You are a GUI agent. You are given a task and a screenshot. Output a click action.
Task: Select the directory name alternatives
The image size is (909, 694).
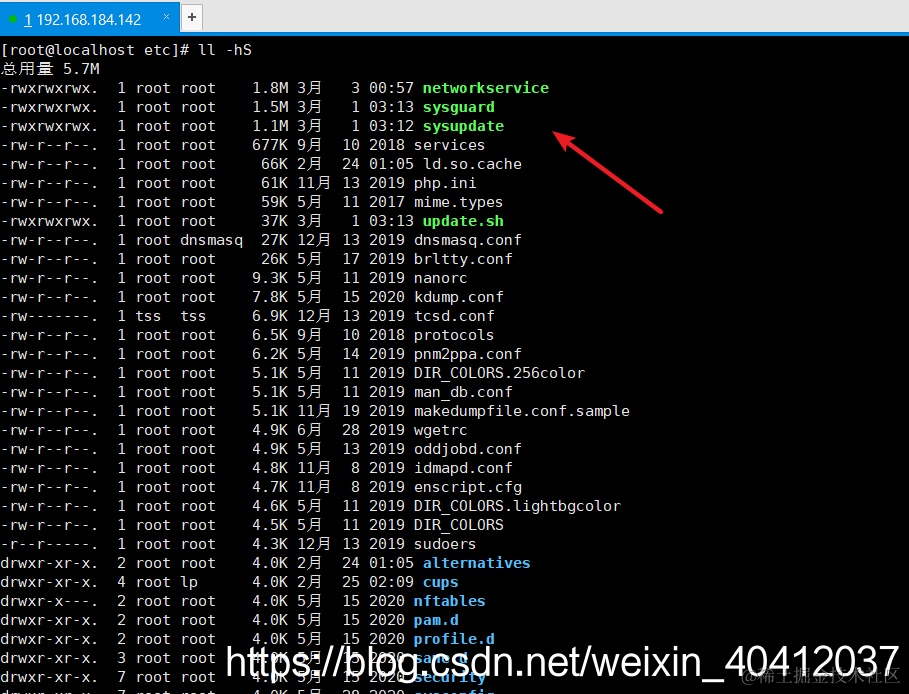[x=477, y=563]
